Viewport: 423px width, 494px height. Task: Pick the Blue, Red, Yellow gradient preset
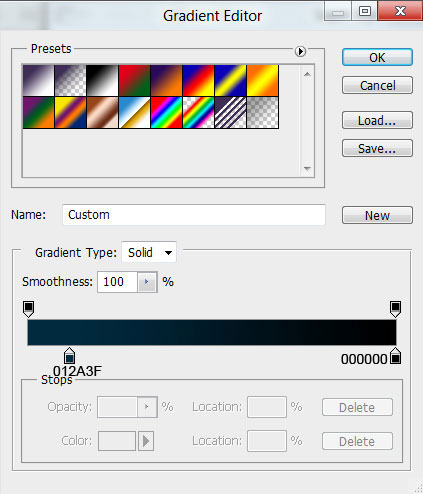pos(198,80)
